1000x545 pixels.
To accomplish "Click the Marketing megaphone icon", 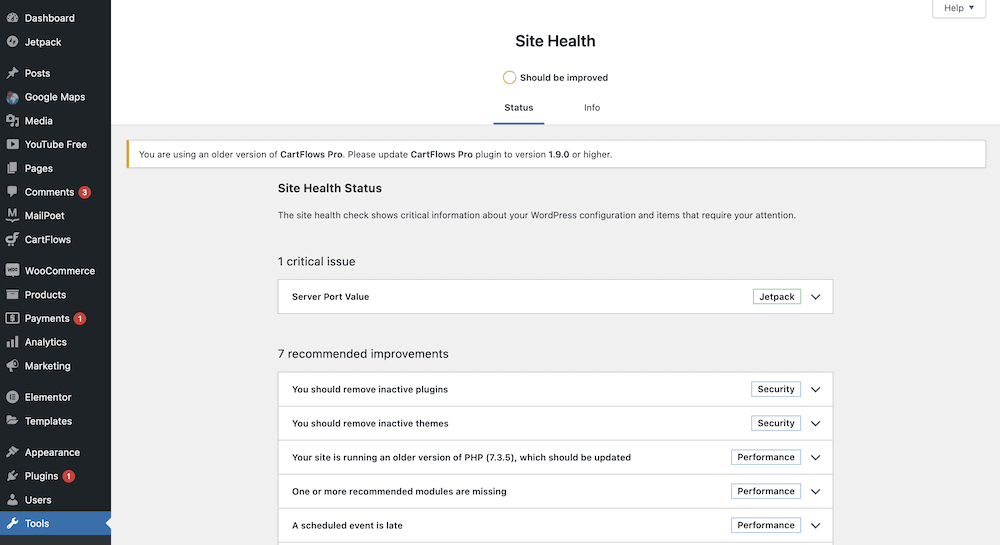I will point(12,366).
